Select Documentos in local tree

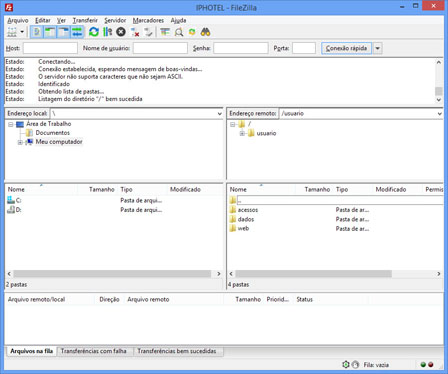coord(53,133)
